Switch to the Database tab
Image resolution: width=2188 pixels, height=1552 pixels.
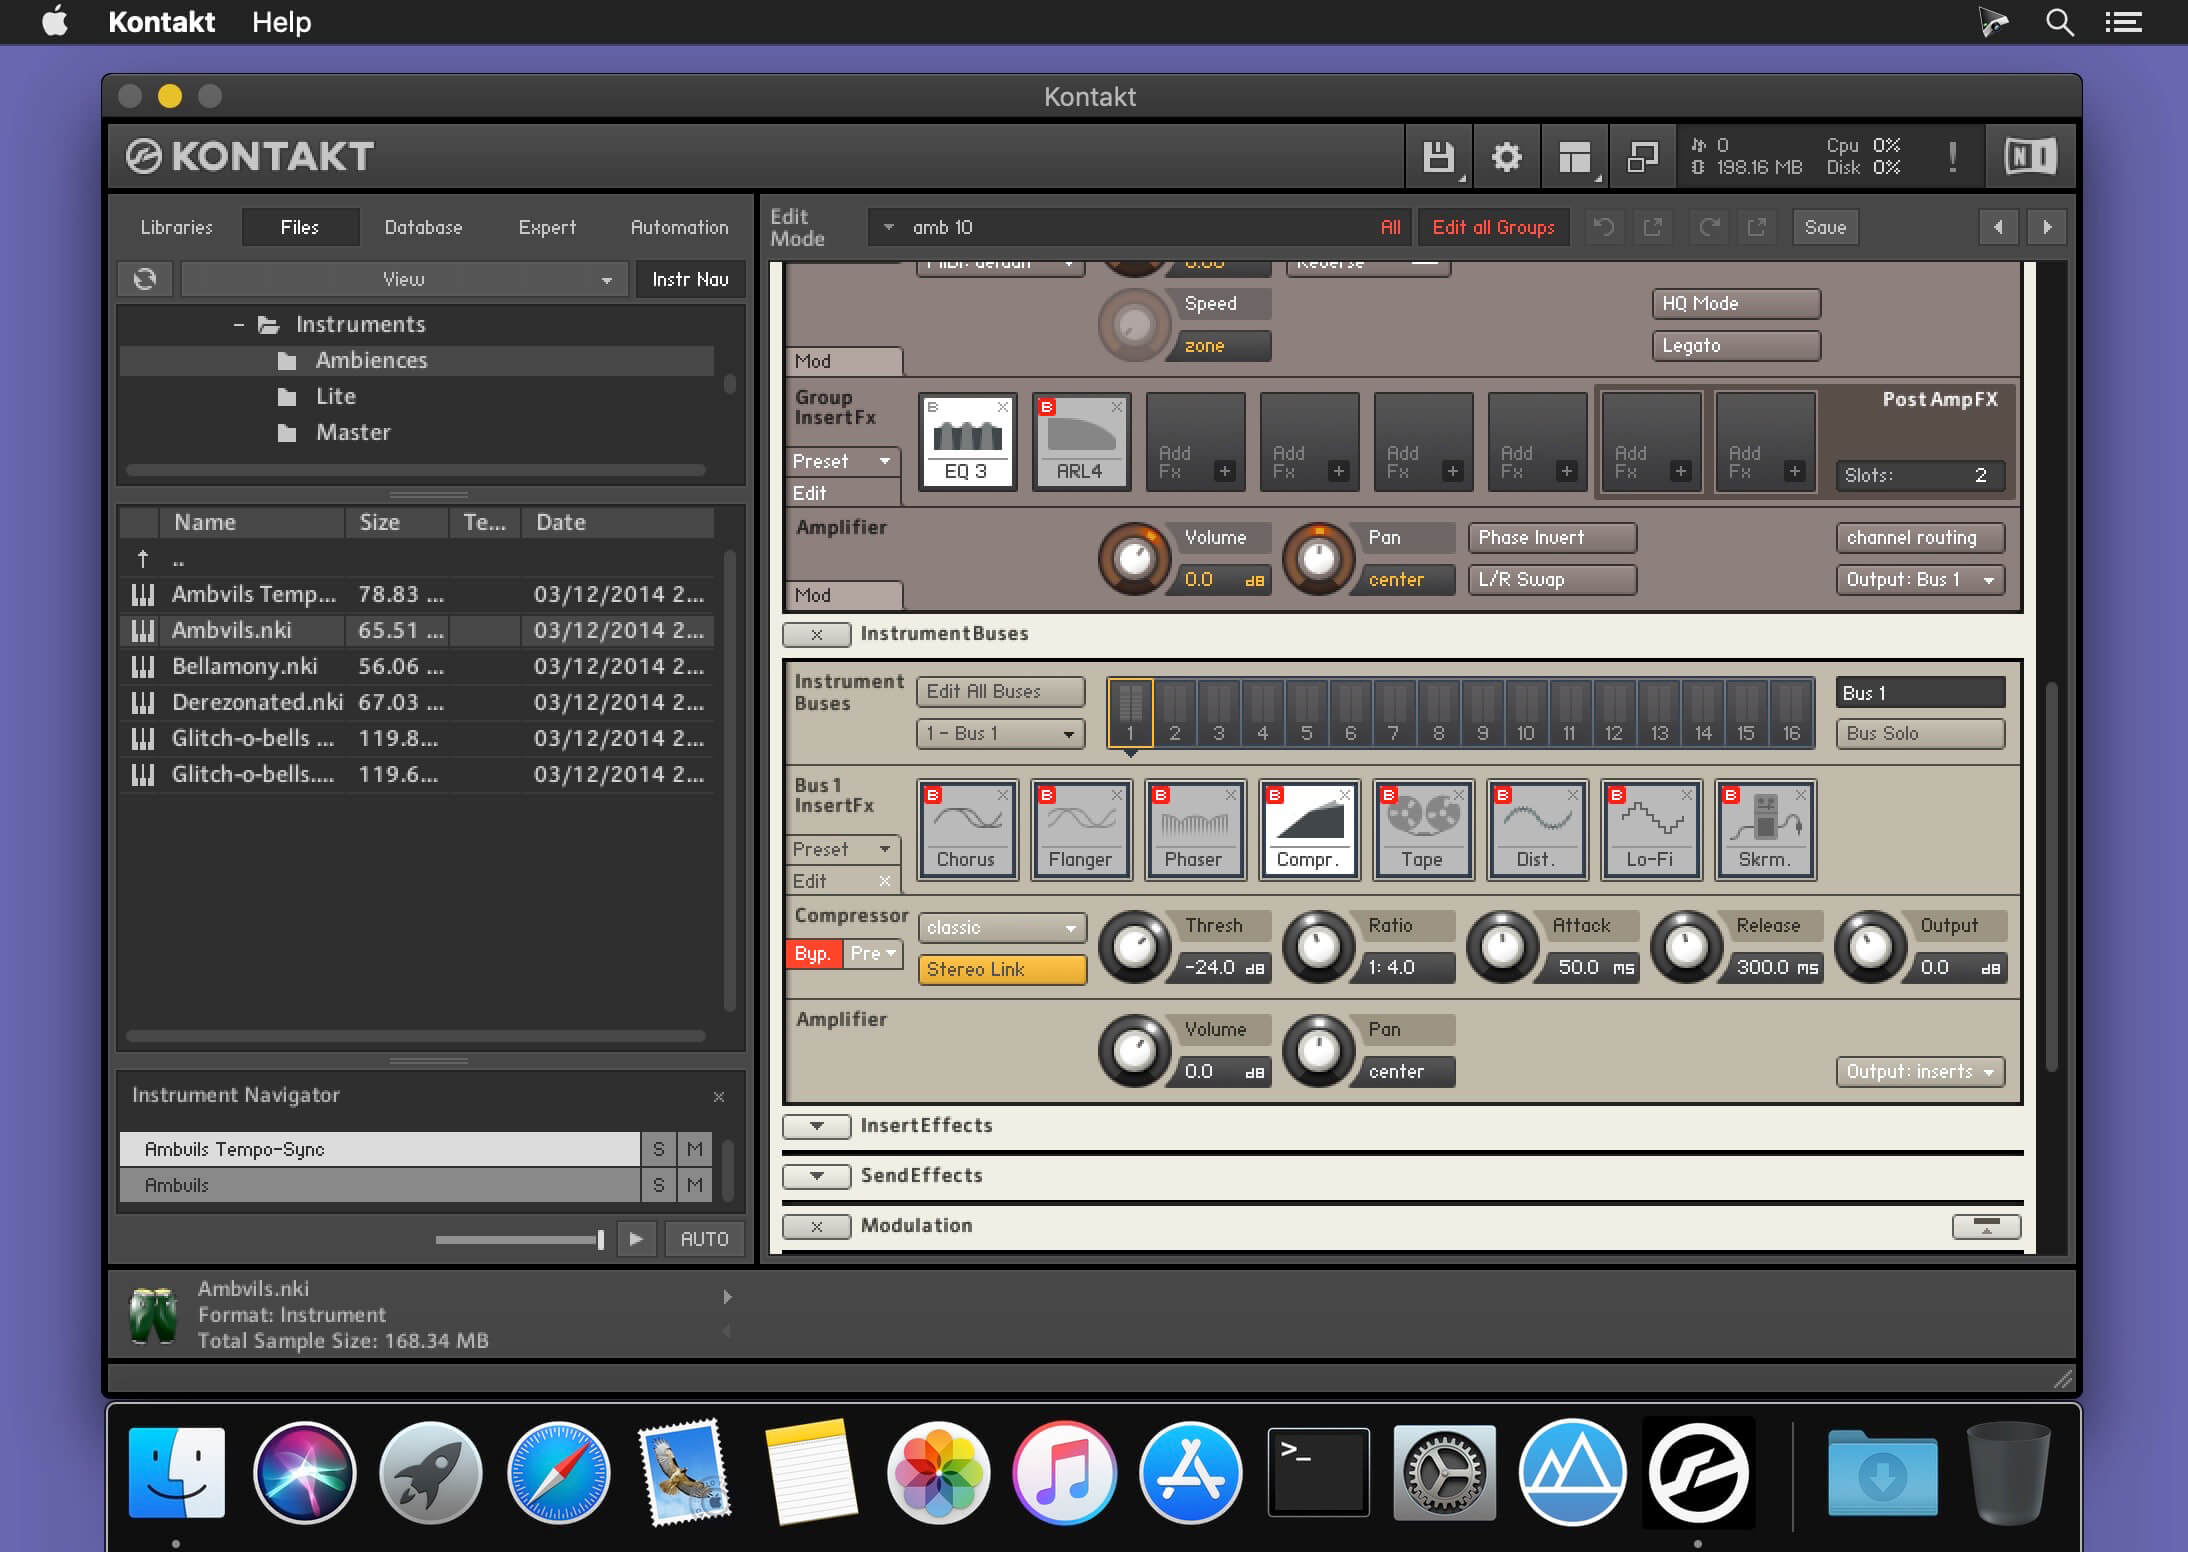click(423, 227)
